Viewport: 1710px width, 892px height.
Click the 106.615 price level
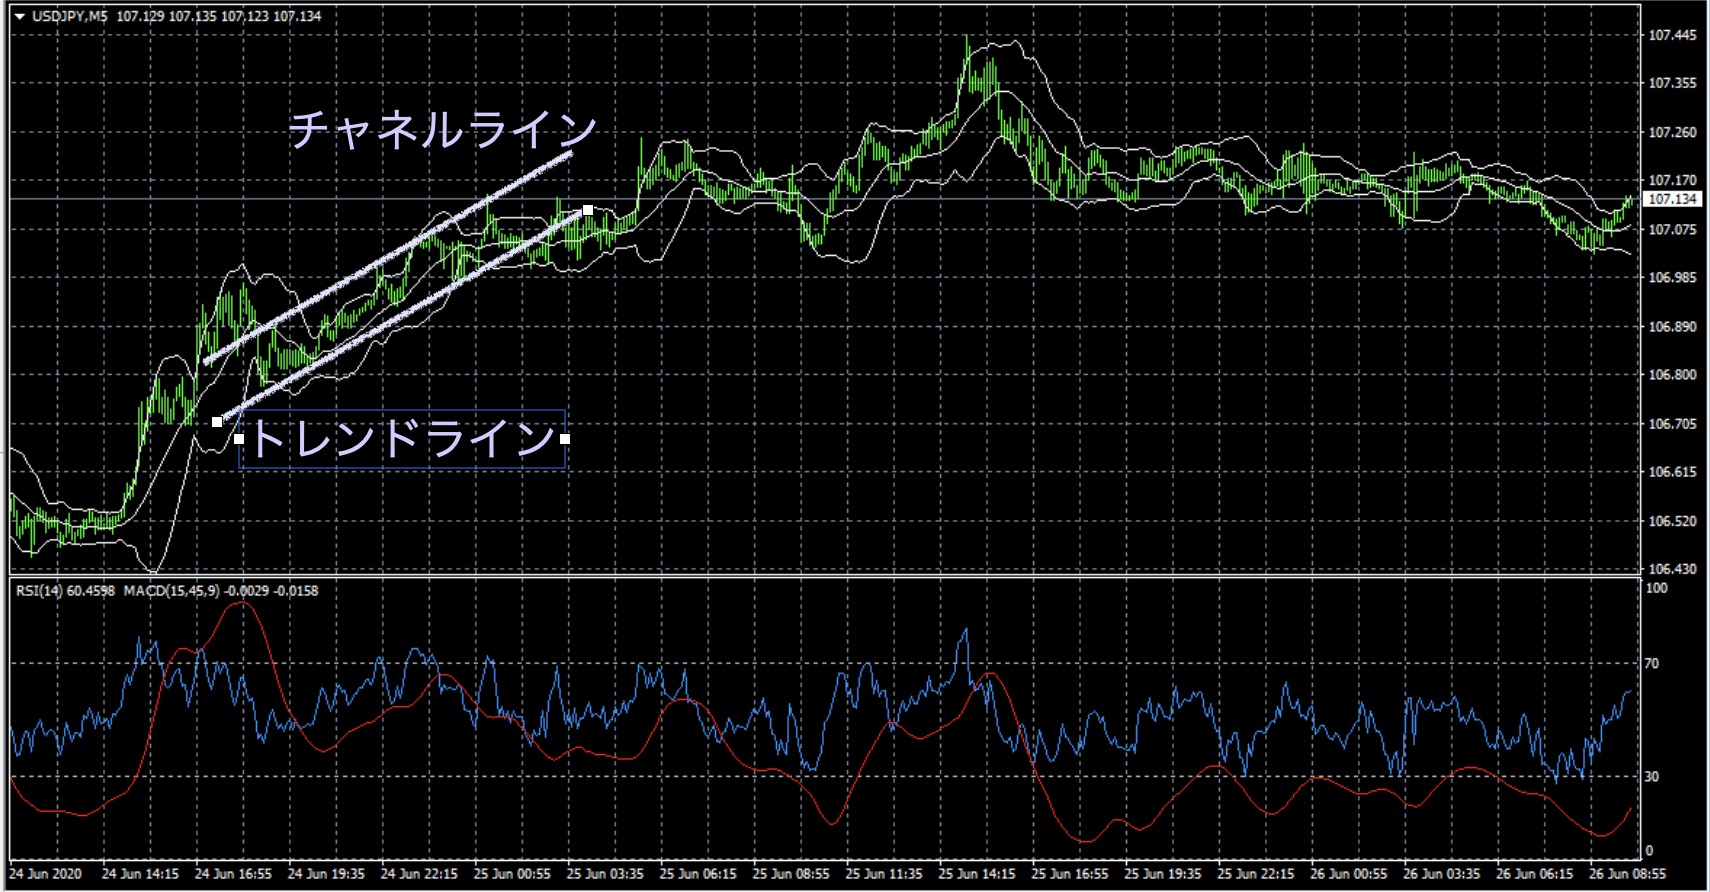coord(1672,472)
